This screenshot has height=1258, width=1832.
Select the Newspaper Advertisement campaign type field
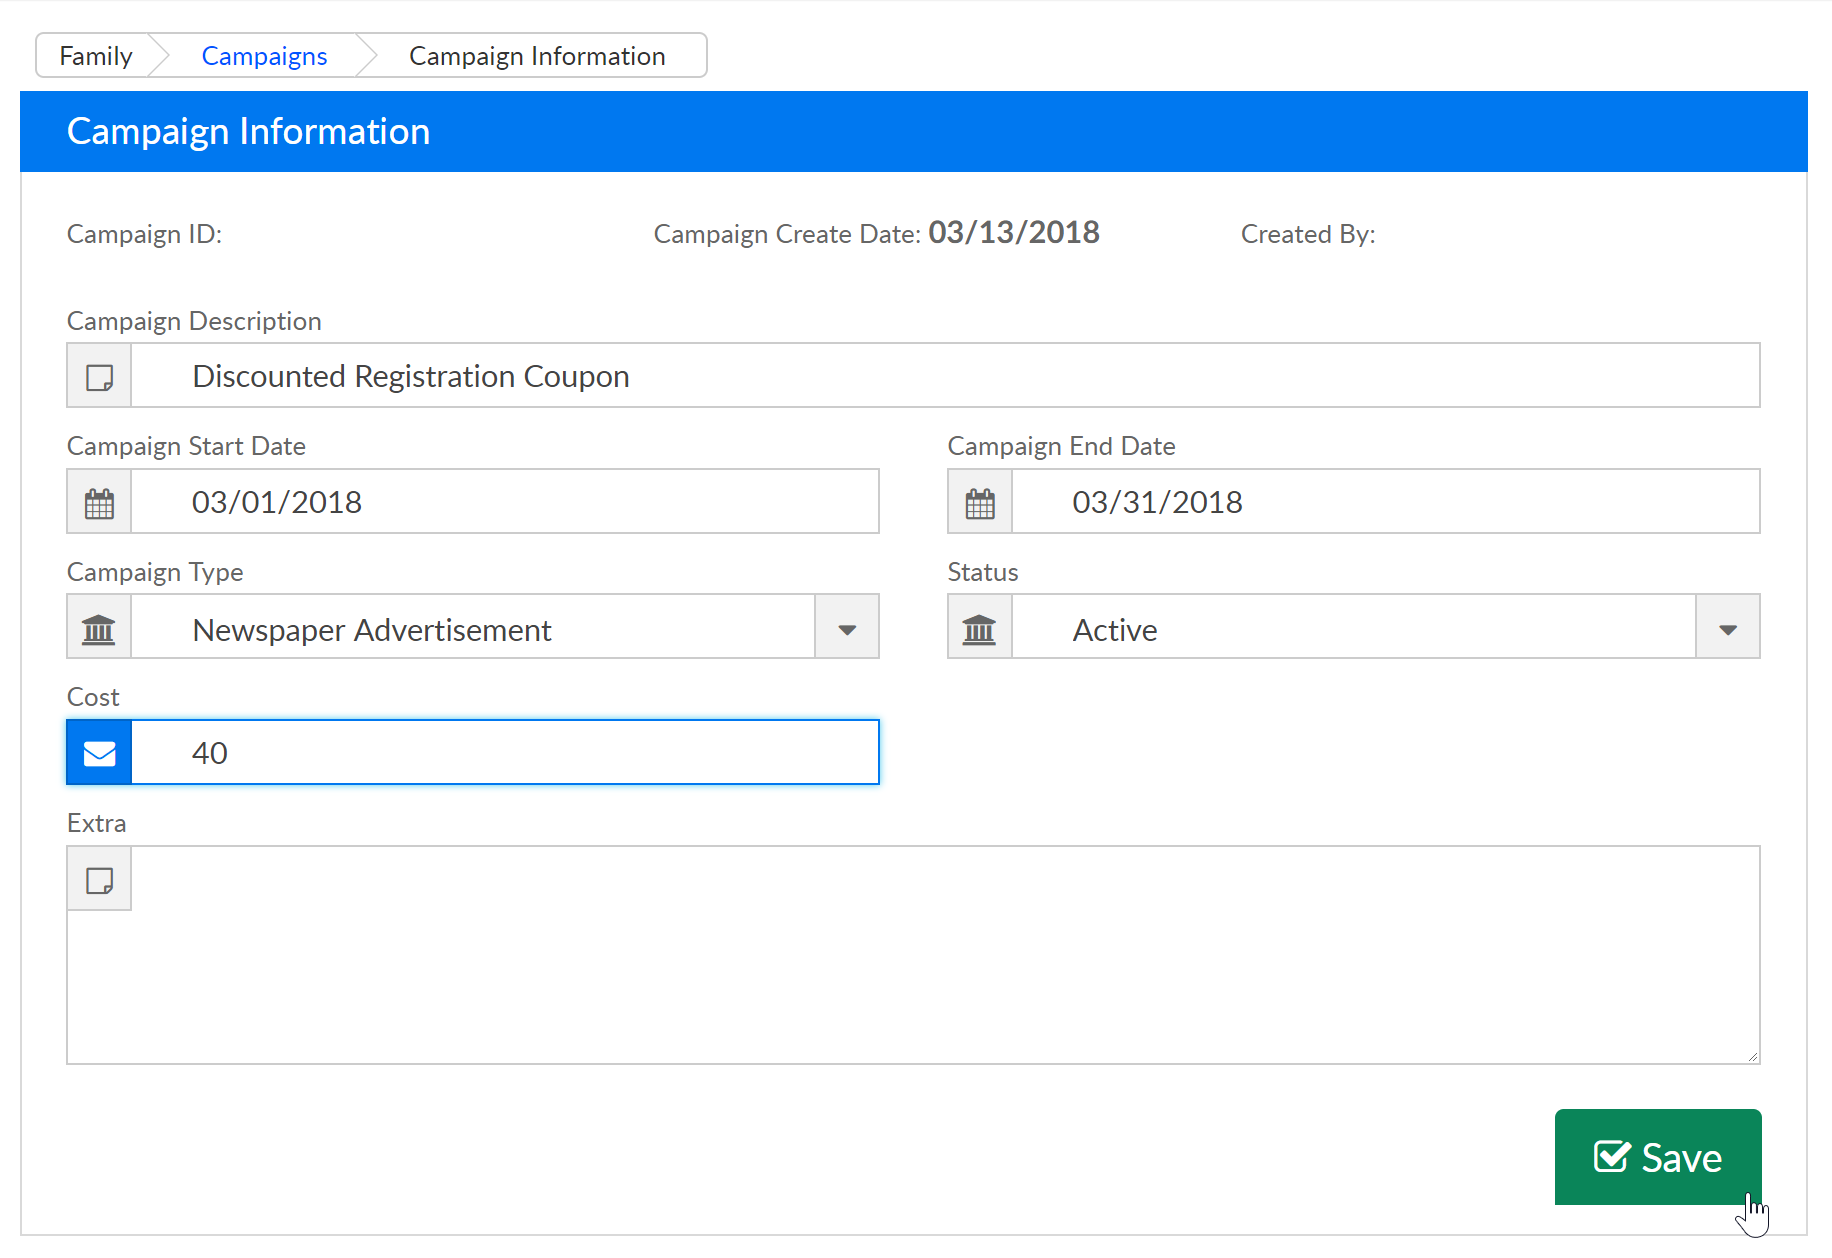(x=473, y=628)
